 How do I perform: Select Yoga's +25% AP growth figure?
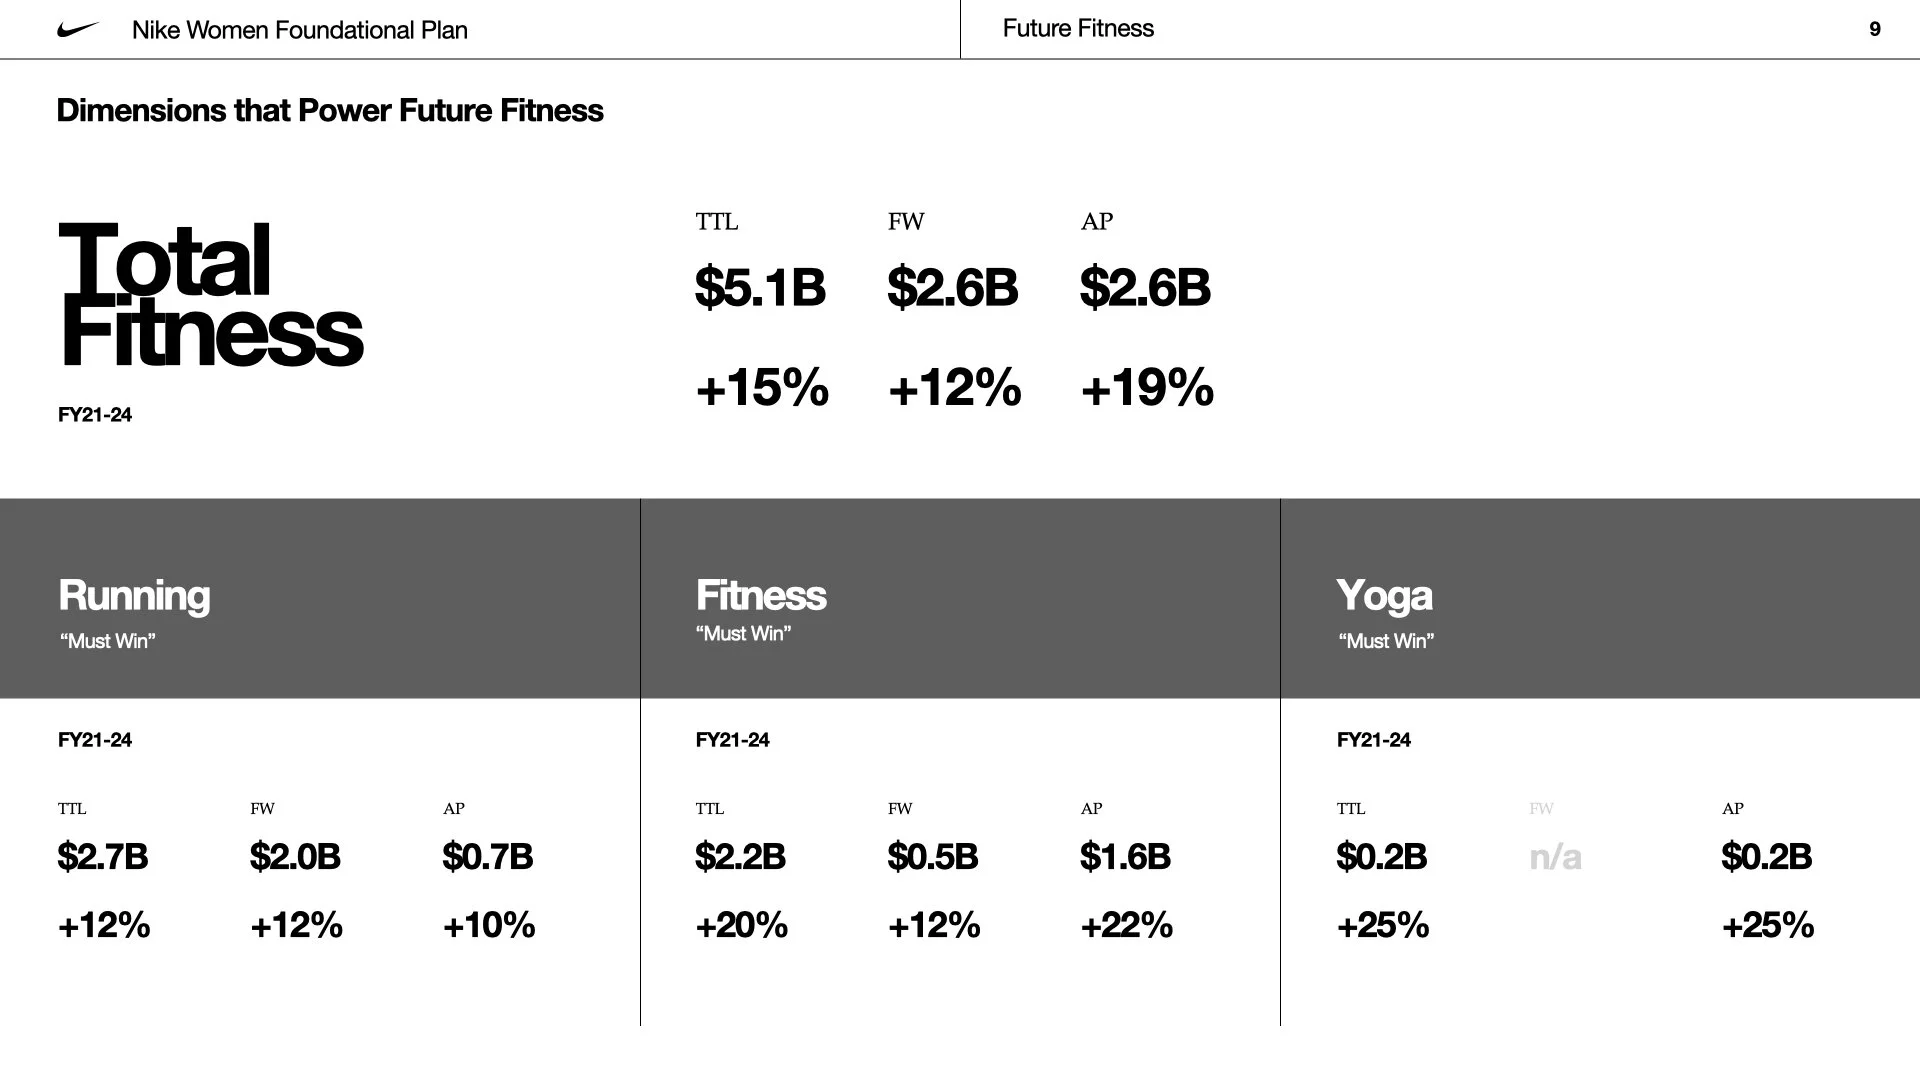[x=1767, y=925]
